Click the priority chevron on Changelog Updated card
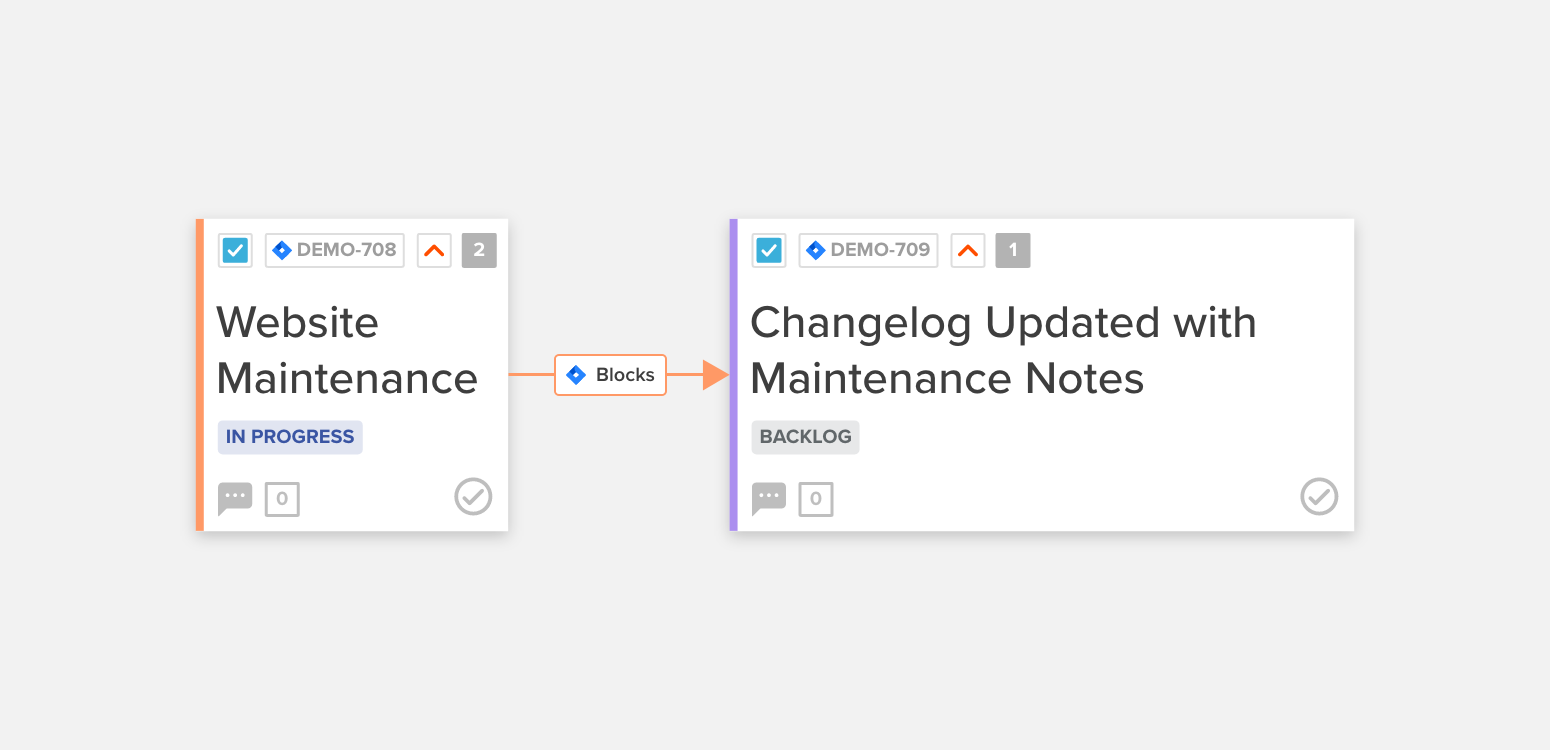Screen dimensions: 1550x750 point(968,250)
